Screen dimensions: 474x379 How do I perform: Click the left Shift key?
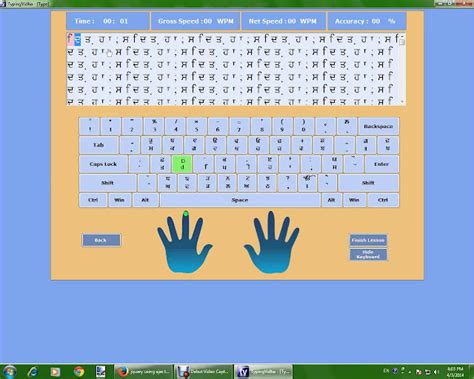pos(108,183)
